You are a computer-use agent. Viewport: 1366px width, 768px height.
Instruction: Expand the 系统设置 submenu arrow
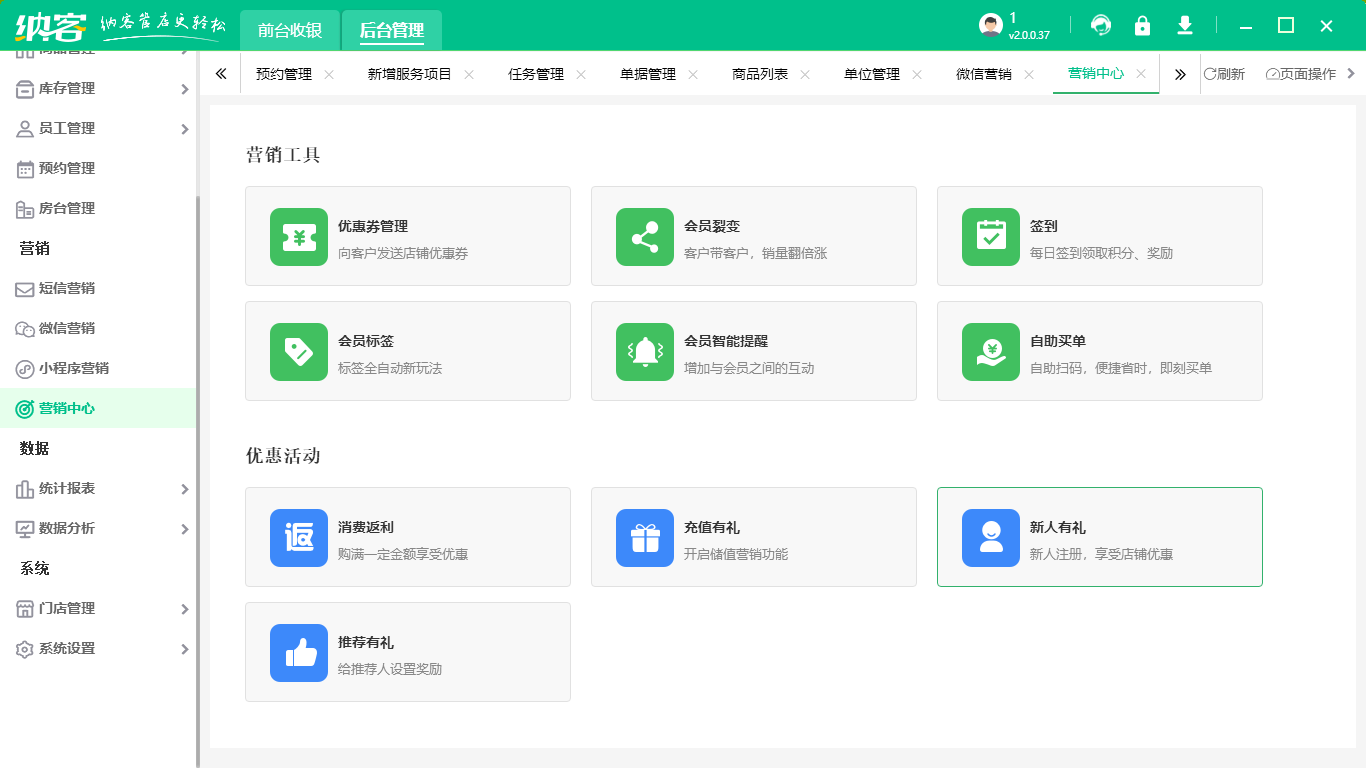pyautogui.click(x=184, y=649)
